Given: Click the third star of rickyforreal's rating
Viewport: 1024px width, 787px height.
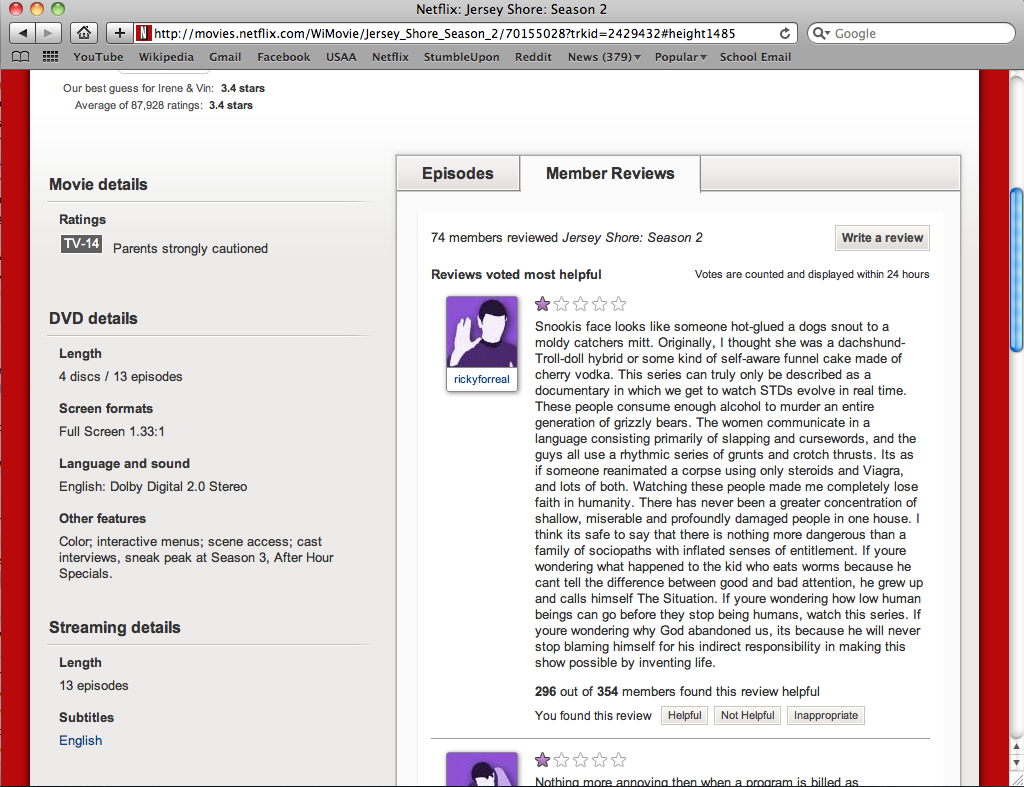Looking at the screenshot, I should click(x=580, y=304).
